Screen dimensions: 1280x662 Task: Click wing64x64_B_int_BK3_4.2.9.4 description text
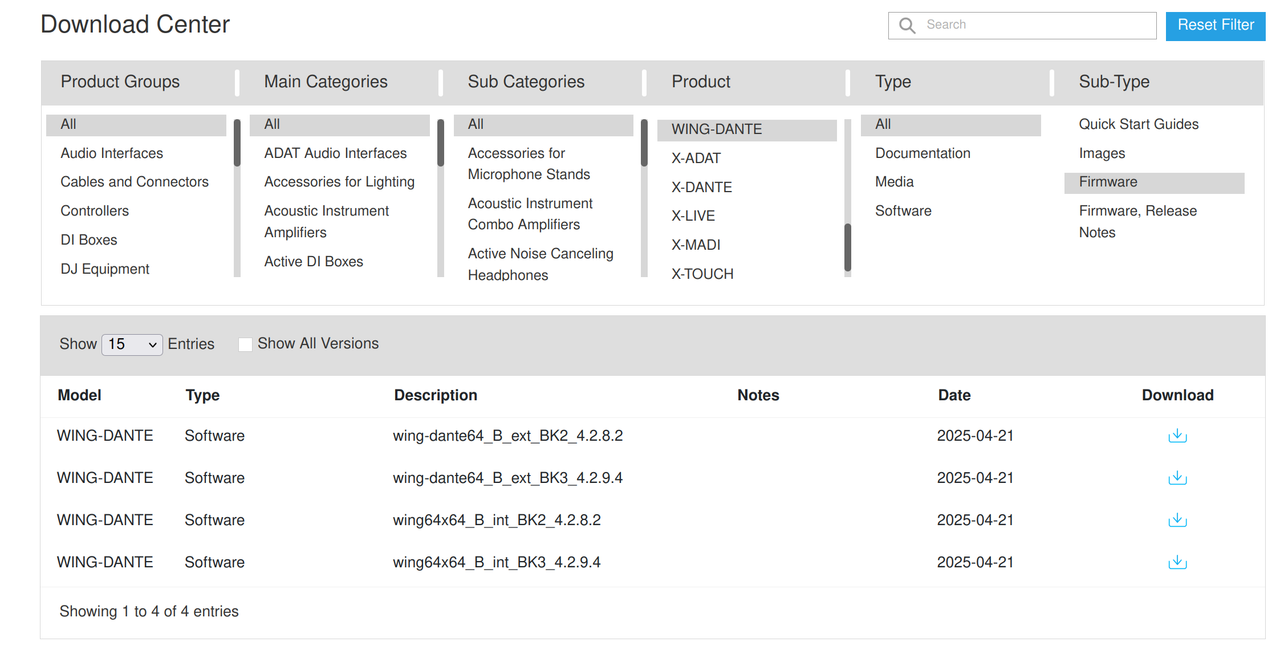497,562
